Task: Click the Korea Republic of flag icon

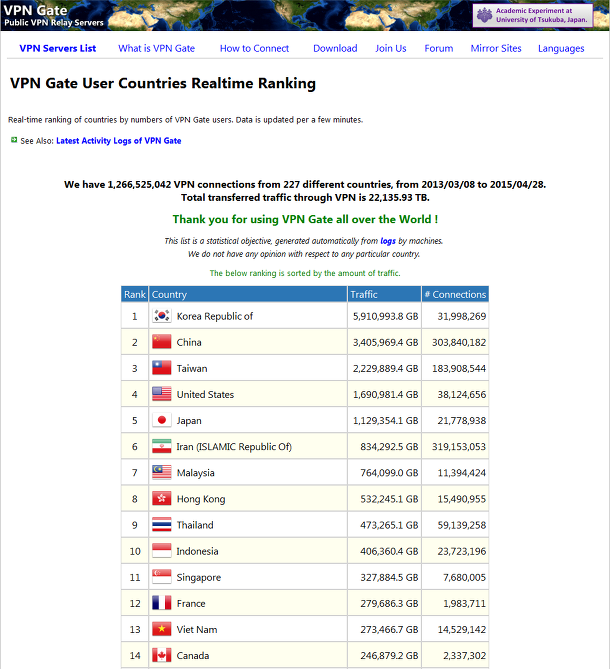Action: click(162, 316)
